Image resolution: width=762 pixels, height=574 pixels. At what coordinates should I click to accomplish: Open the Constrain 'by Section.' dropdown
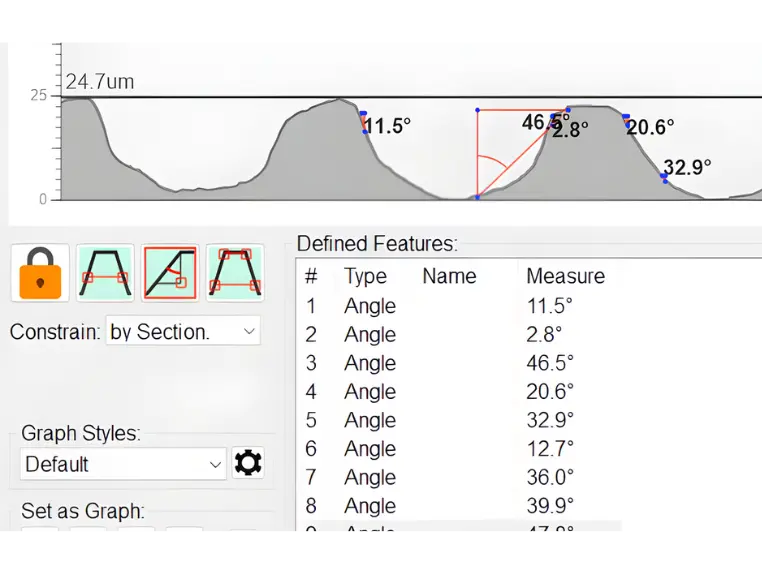coord(182,332)
